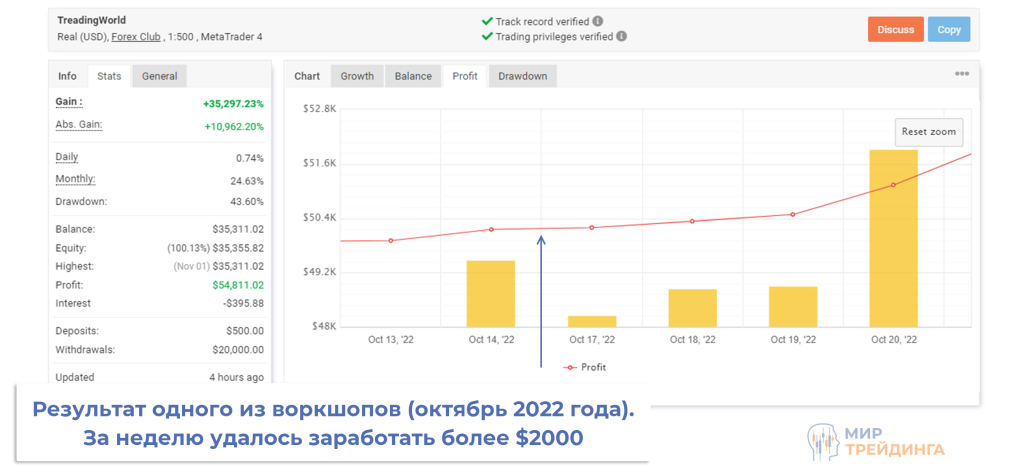Click info icon beside Trading privileges verified
The width and height of the screenshot is (1024, 473).
coord(622,37)
